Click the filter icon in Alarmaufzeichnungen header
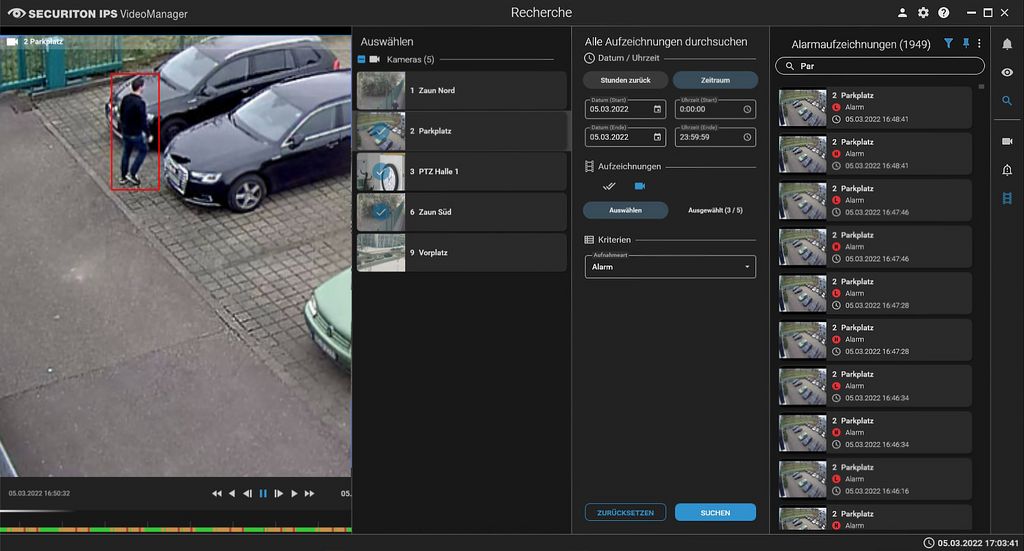The width and height of the screenshot is (1024, 551). [x=949, y=44]
